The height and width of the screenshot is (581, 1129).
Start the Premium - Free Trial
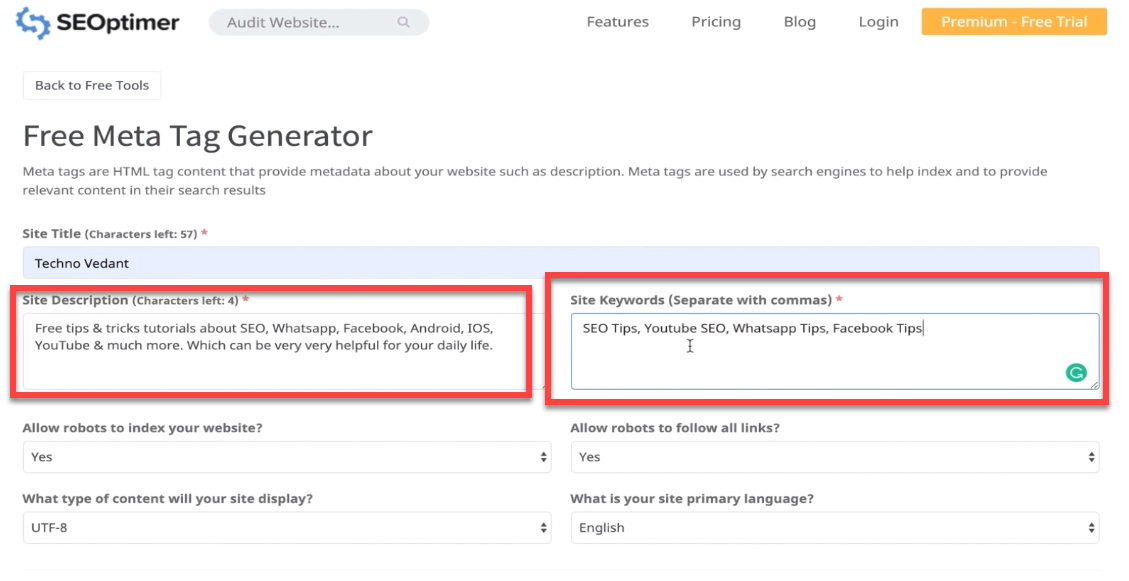pos(1014,22)
